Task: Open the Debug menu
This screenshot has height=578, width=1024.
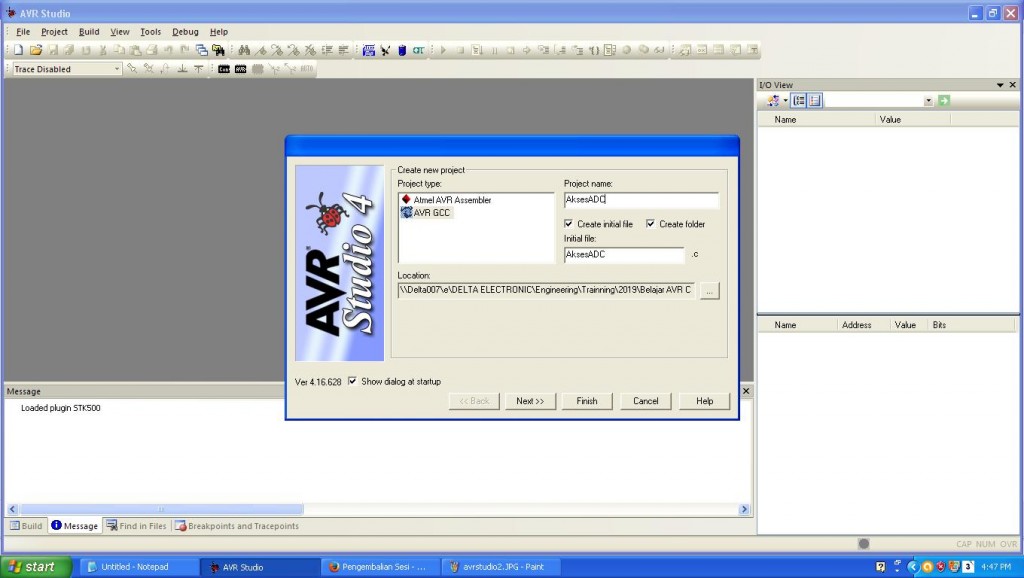Action: [x=185, y=32]
